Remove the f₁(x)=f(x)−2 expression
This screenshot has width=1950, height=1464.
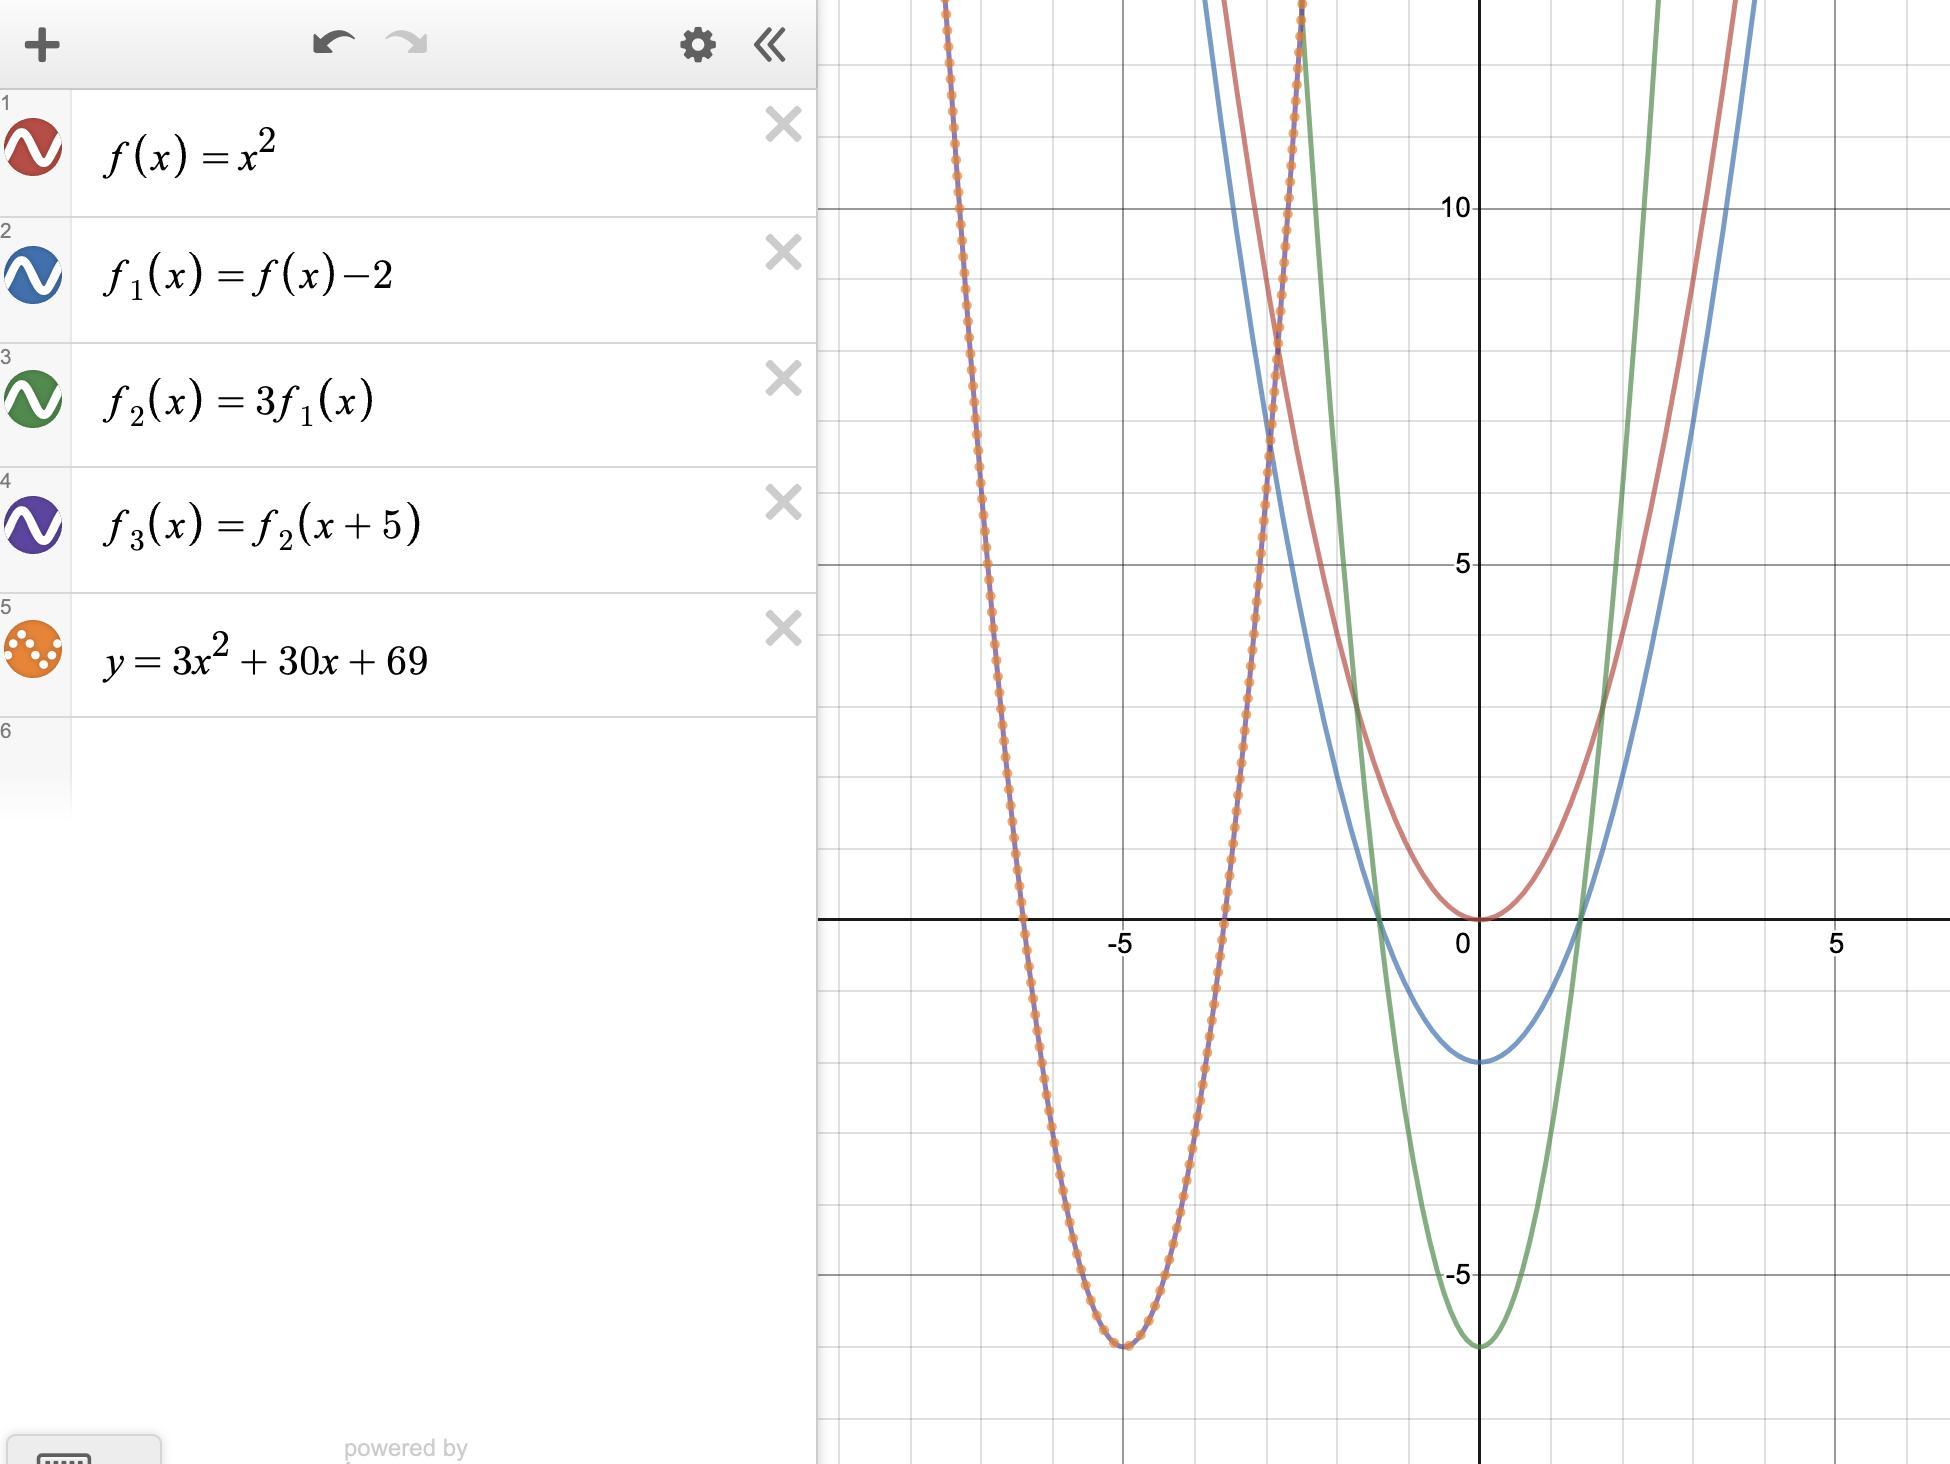click(783, 253)
